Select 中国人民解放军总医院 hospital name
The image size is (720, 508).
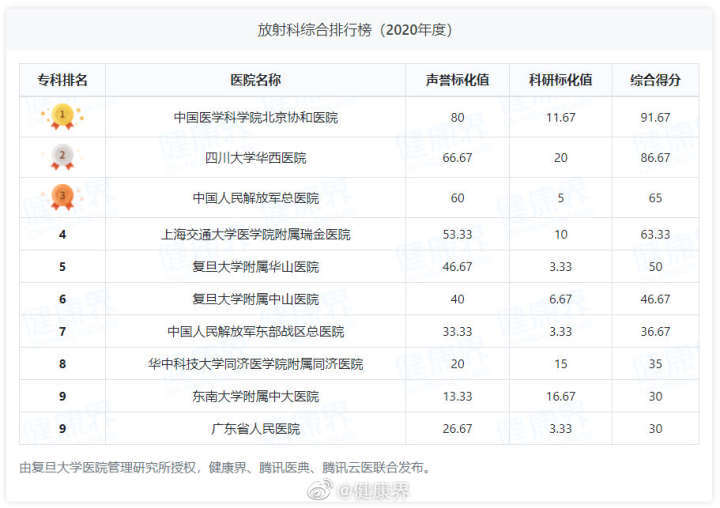coord(256,198)
